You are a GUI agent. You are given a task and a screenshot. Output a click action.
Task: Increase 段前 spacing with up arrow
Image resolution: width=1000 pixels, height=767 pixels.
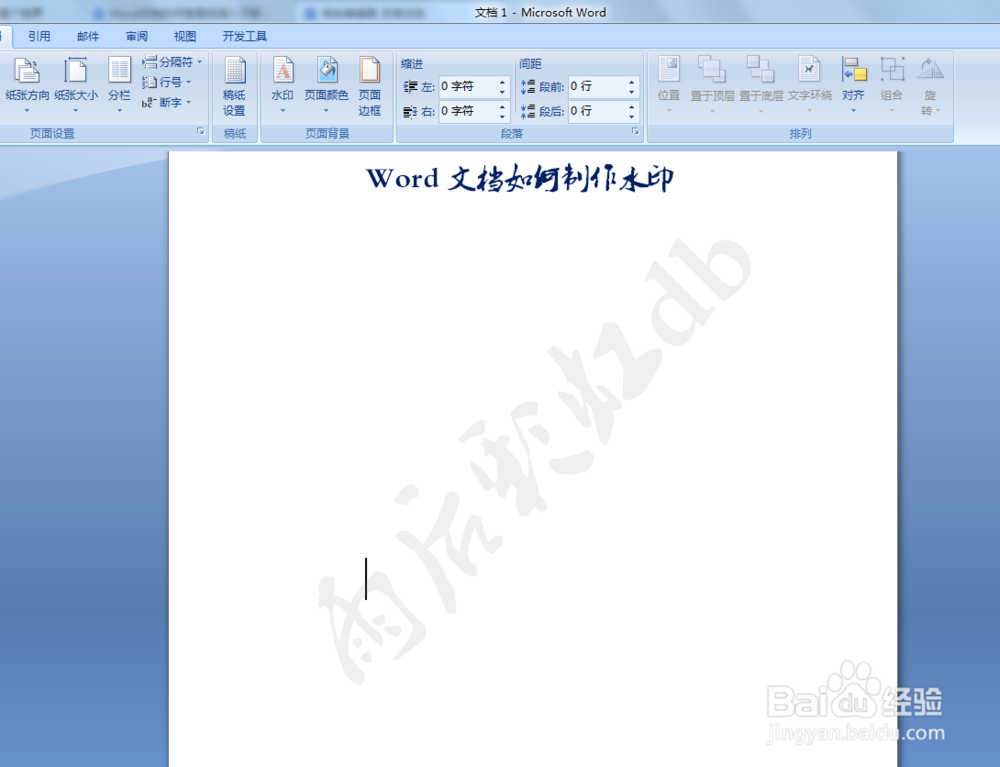click(632, 82)
